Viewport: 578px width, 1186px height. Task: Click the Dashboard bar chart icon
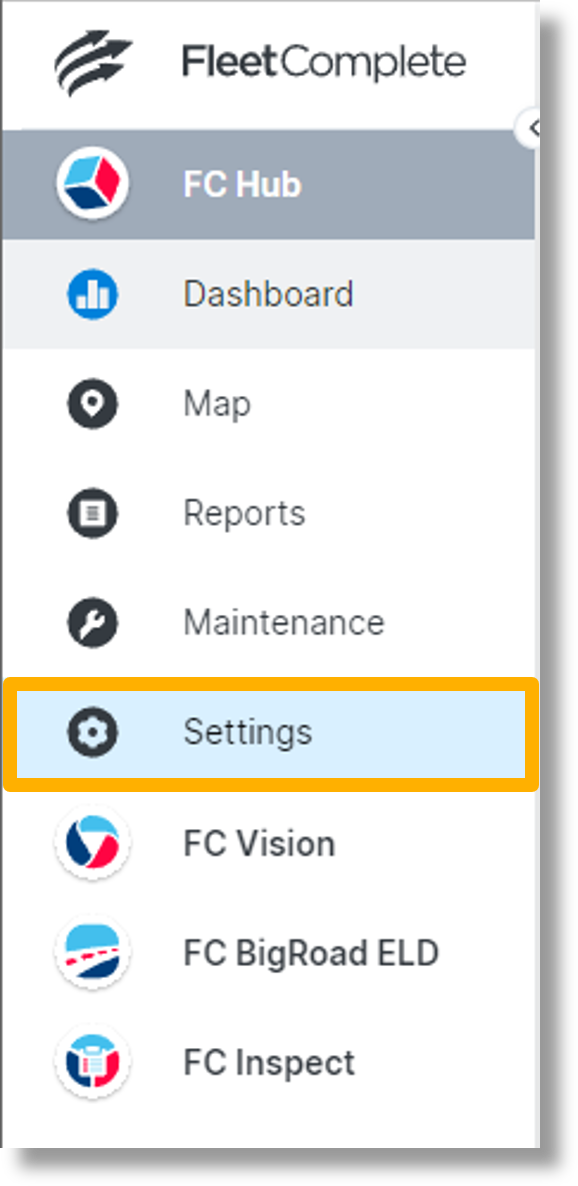point(91,294)
